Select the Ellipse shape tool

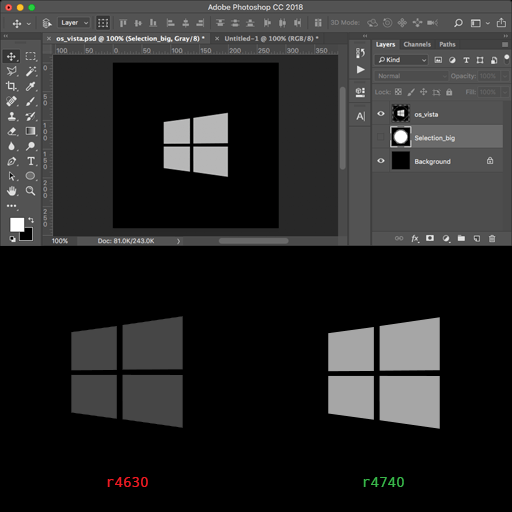(x=31, y=176)
